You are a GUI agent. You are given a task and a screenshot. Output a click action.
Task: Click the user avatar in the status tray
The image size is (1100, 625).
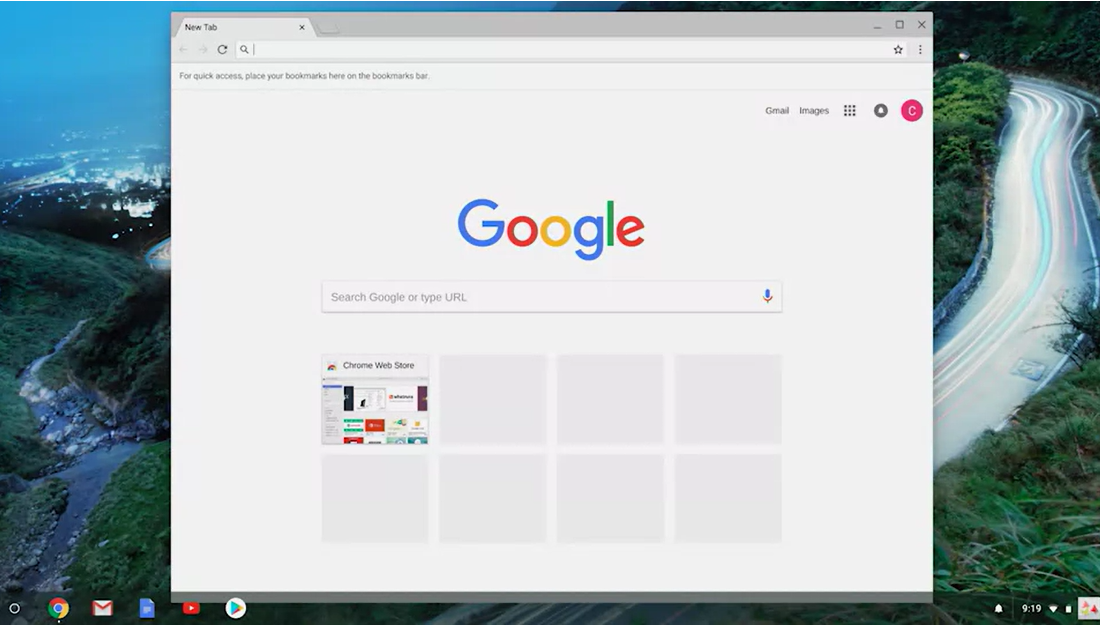(x=1089, y=608)
